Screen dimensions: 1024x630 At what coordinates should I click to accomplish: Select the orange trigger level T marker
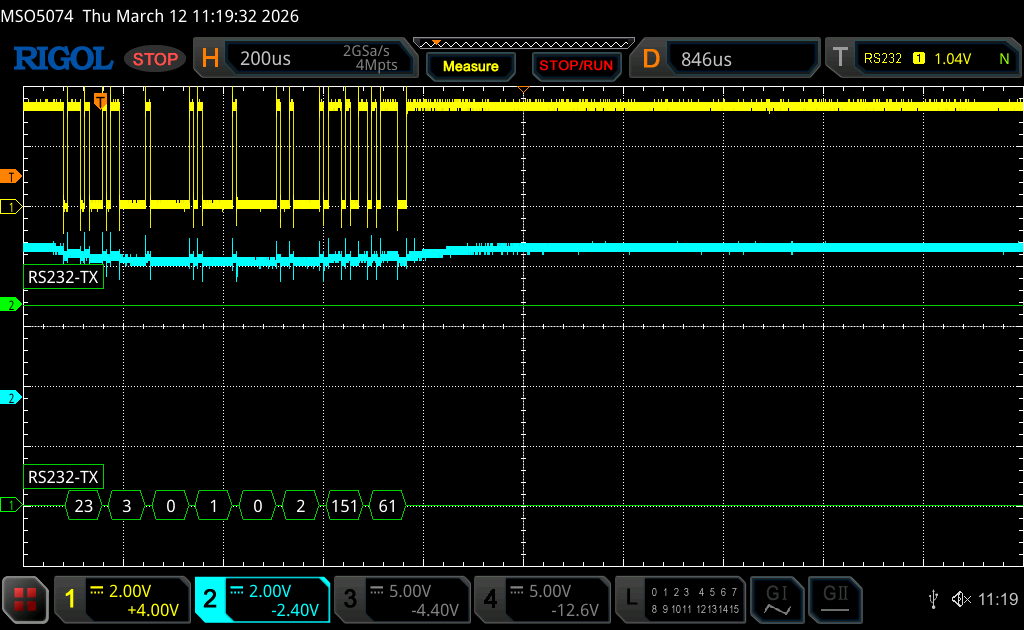pos(11,177)
